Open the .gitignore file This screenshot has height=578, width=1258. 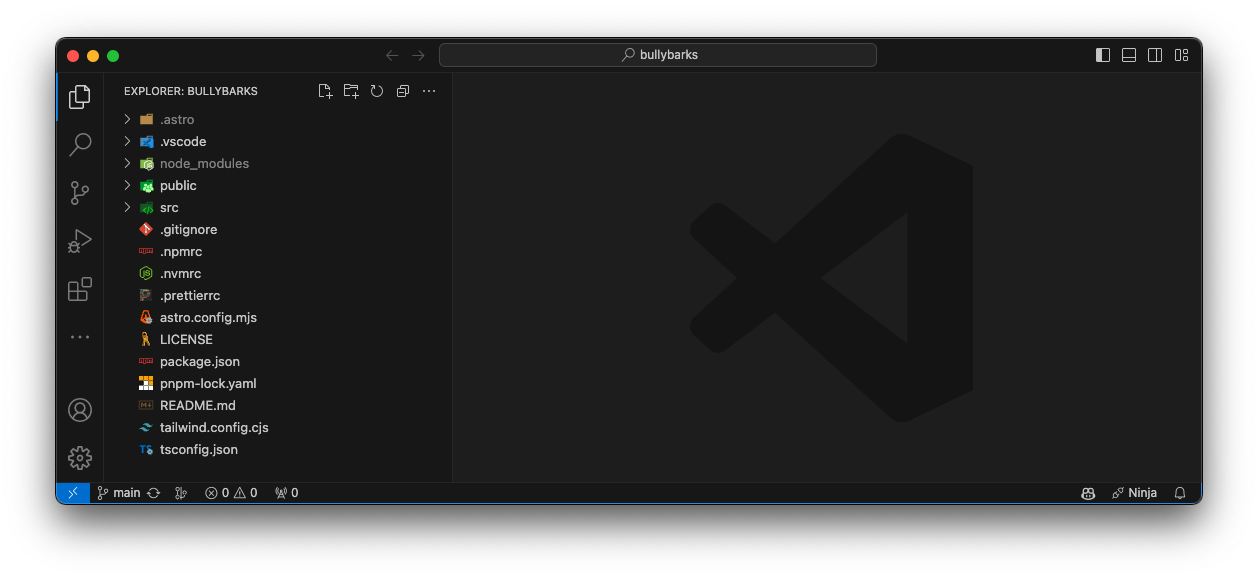tap(278, 229)
